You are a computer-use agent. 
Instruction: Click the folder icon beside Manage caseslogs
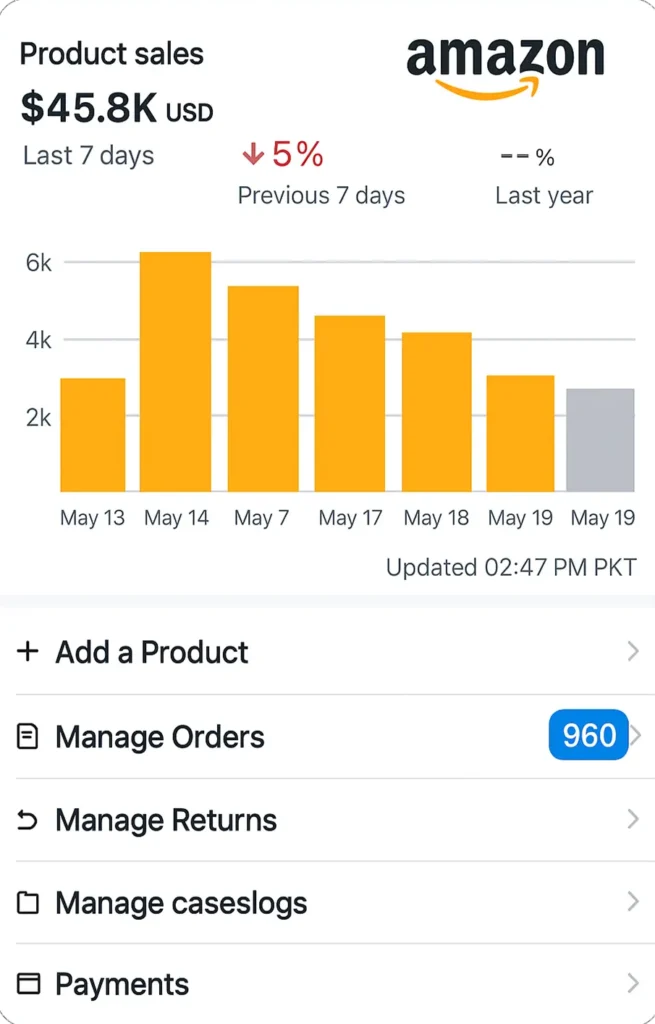pos(27,903)
